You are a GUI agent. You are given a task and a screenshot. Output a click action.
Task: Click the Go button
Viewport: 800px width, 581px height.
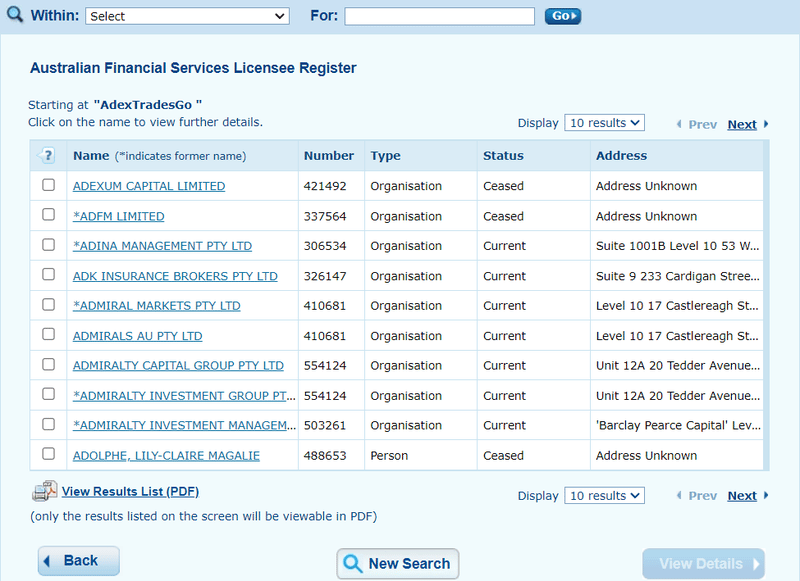coord(563,16)
